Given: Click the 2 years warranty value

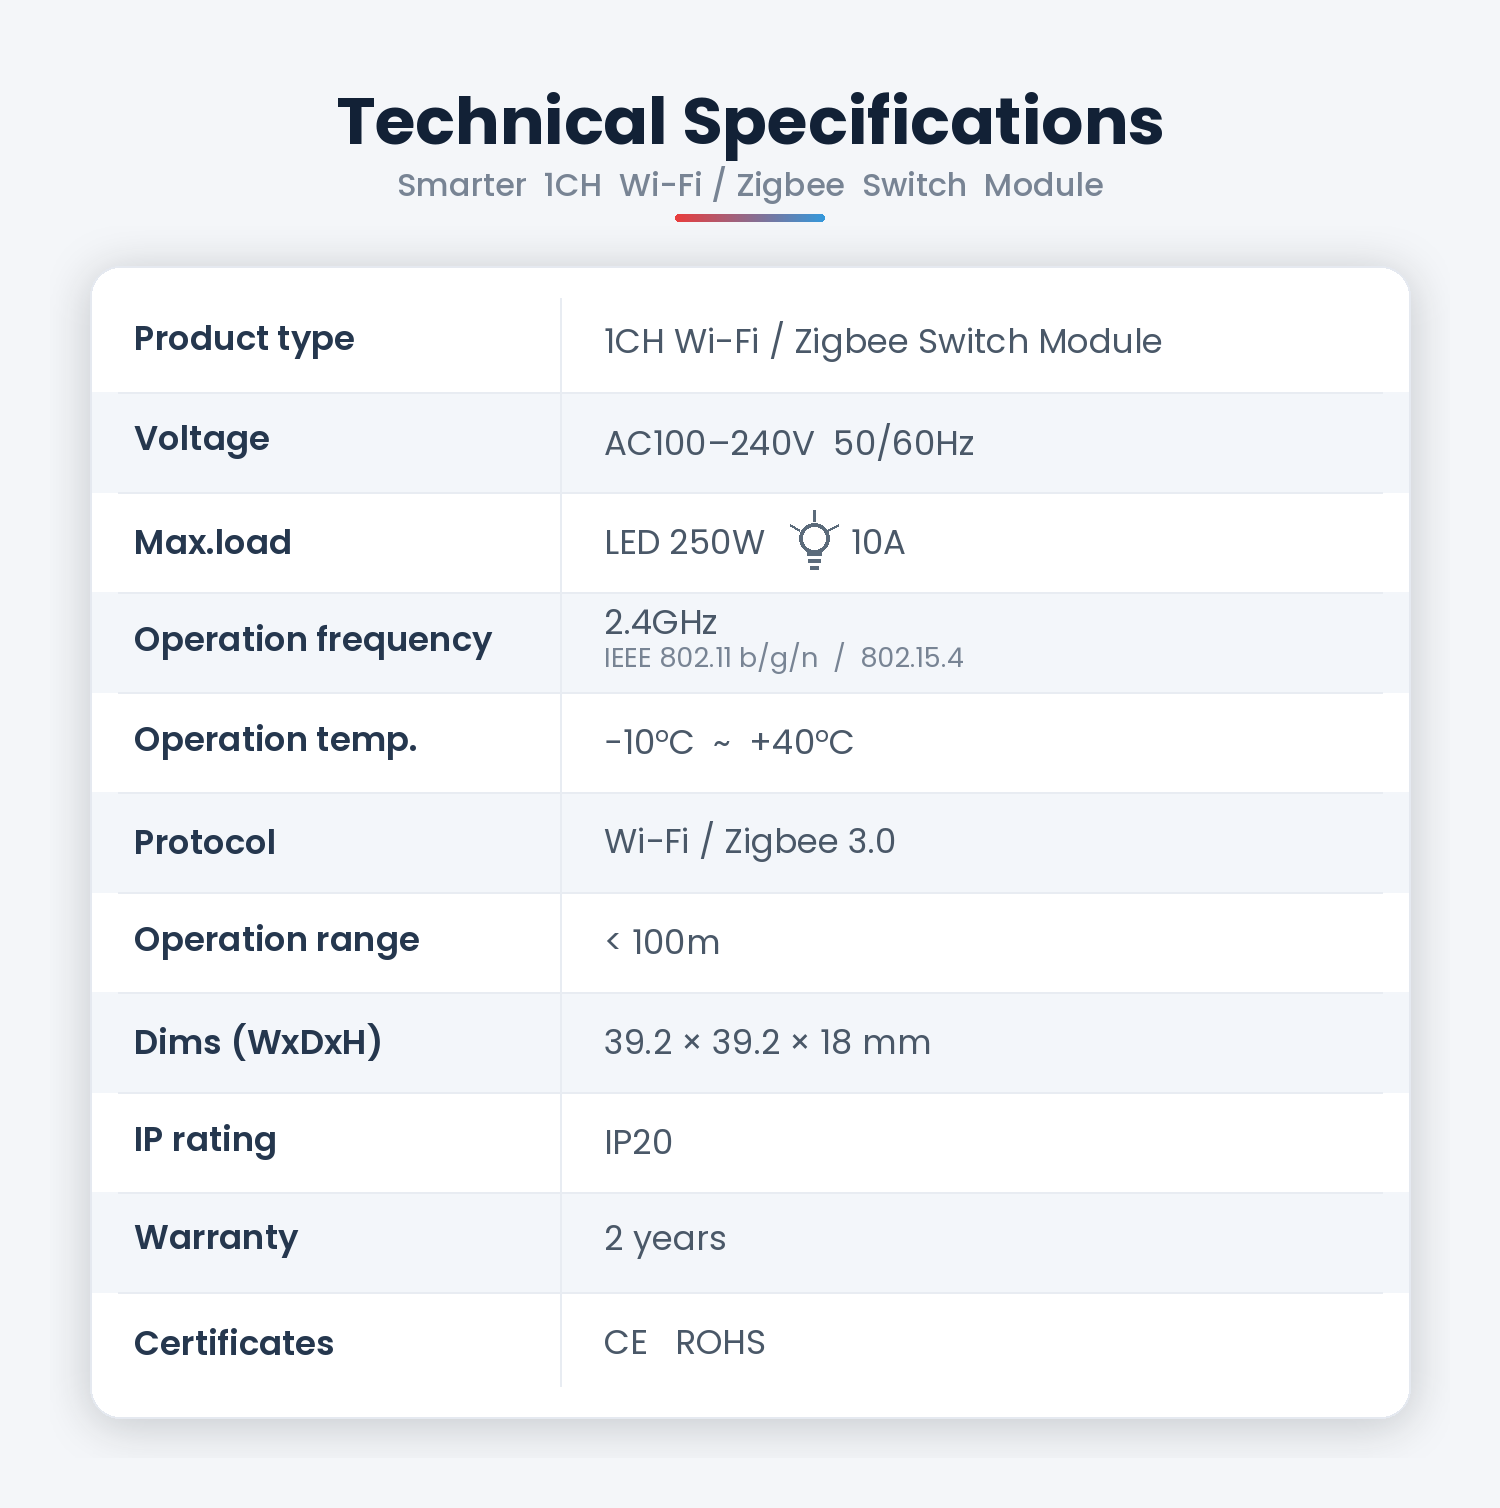Looking at the screenshot, I should [665, 1239].
